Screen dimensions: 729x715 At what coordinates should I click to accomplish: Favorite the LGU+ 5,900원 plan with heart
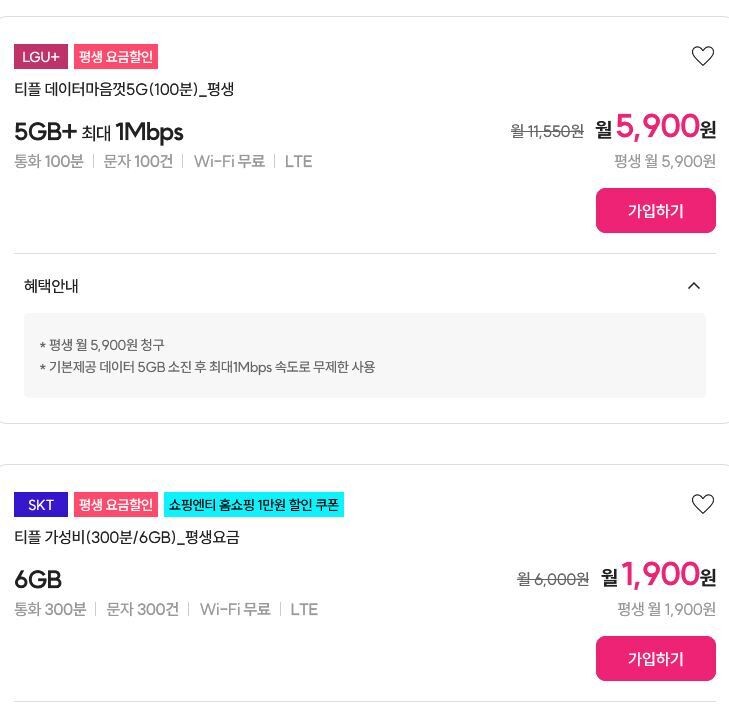click(703, 56)
